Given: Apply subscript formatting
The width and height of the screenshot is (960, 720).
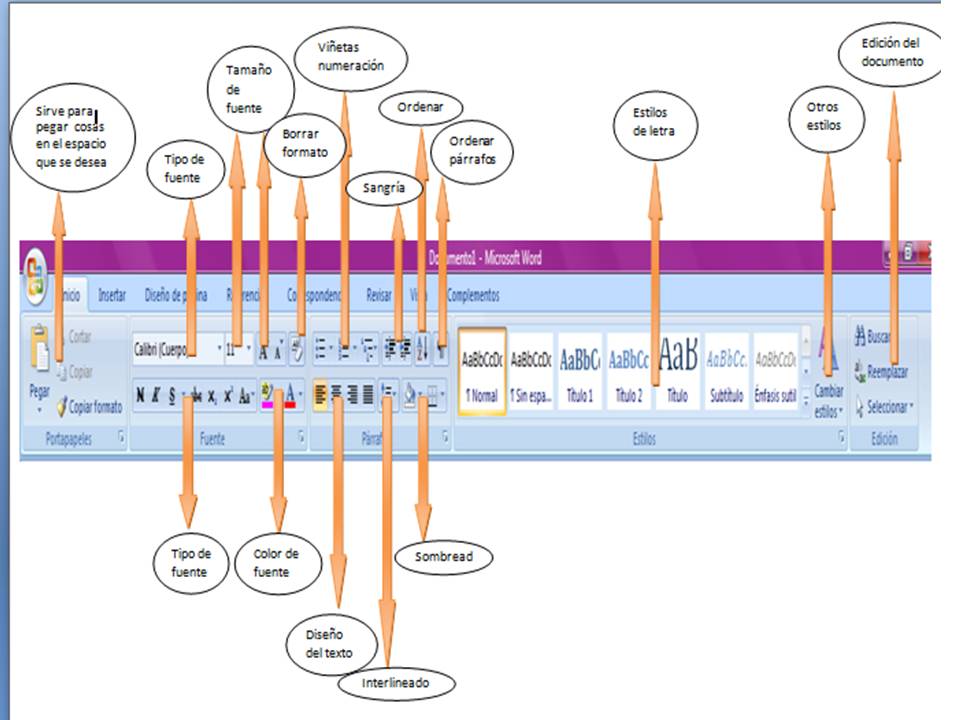Looking at the screenshot, I should click(212, 397).
